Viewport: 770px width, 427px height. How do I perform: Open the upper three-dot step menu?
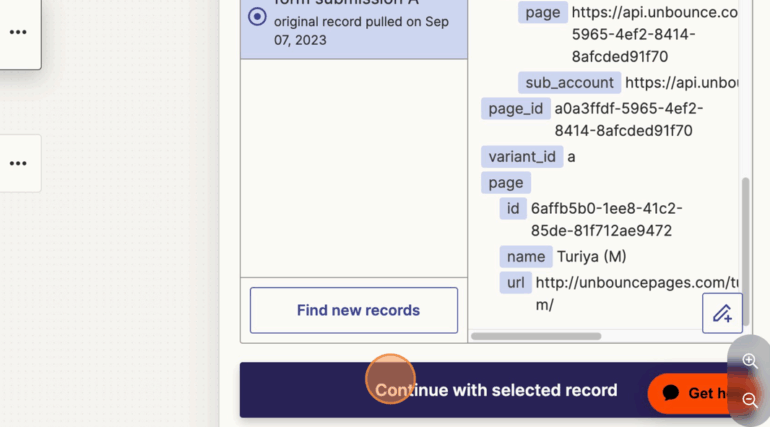pos(18,32)
